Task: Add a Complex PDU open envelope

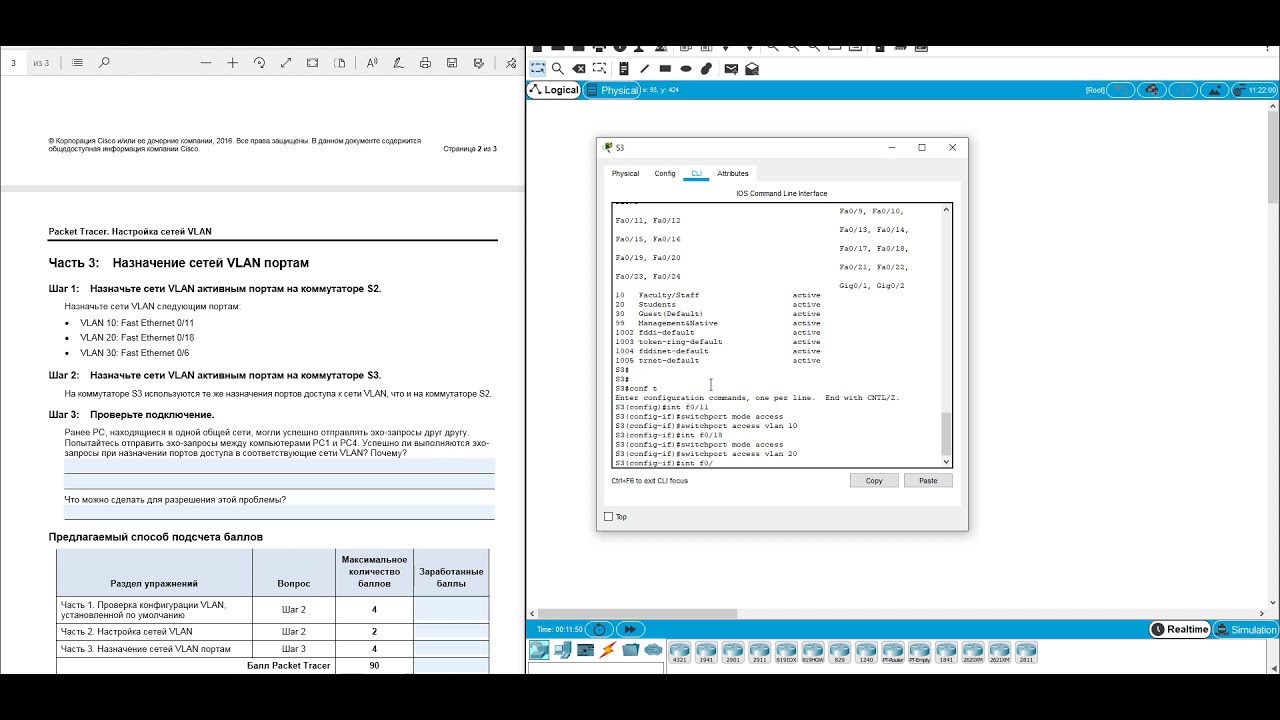Action: pos(752,69)
